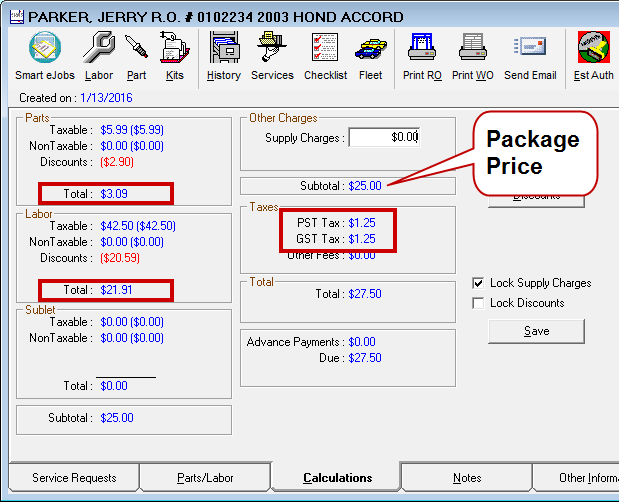Switch to the Service Requests tab
This screenshot has height=502, width=619.
point(74,478)
